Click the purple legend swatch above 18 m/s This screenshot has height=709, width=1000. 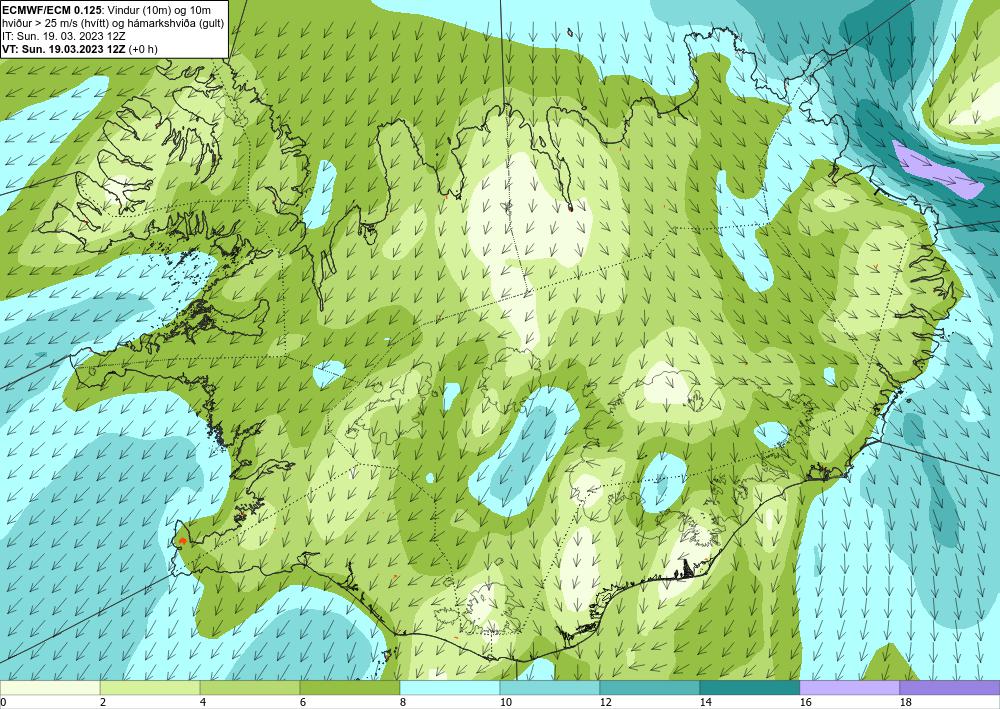click(950, 688)
